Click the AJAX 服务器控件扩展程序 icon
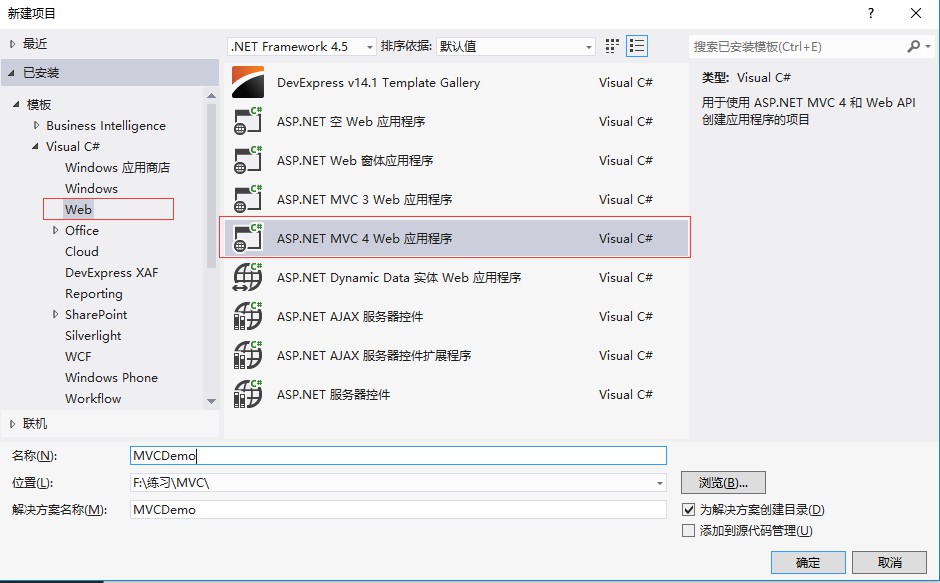The height and width of the screenshot is (583, 940). [x=248, y=355]
